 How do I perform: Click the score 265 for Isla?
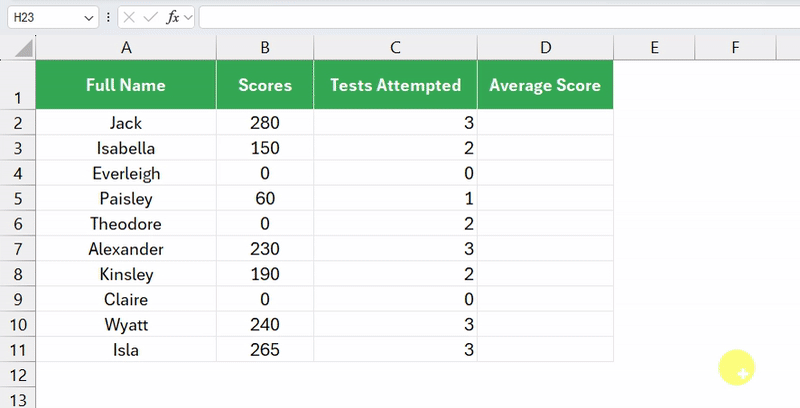pyautogui.click(x=265, y=350)
